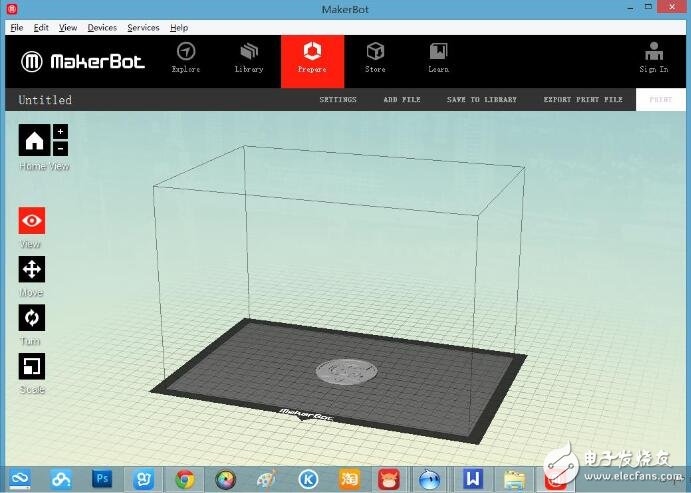Click the Home View icon
The height and width of the screenshot is (493, 691).
33,140
